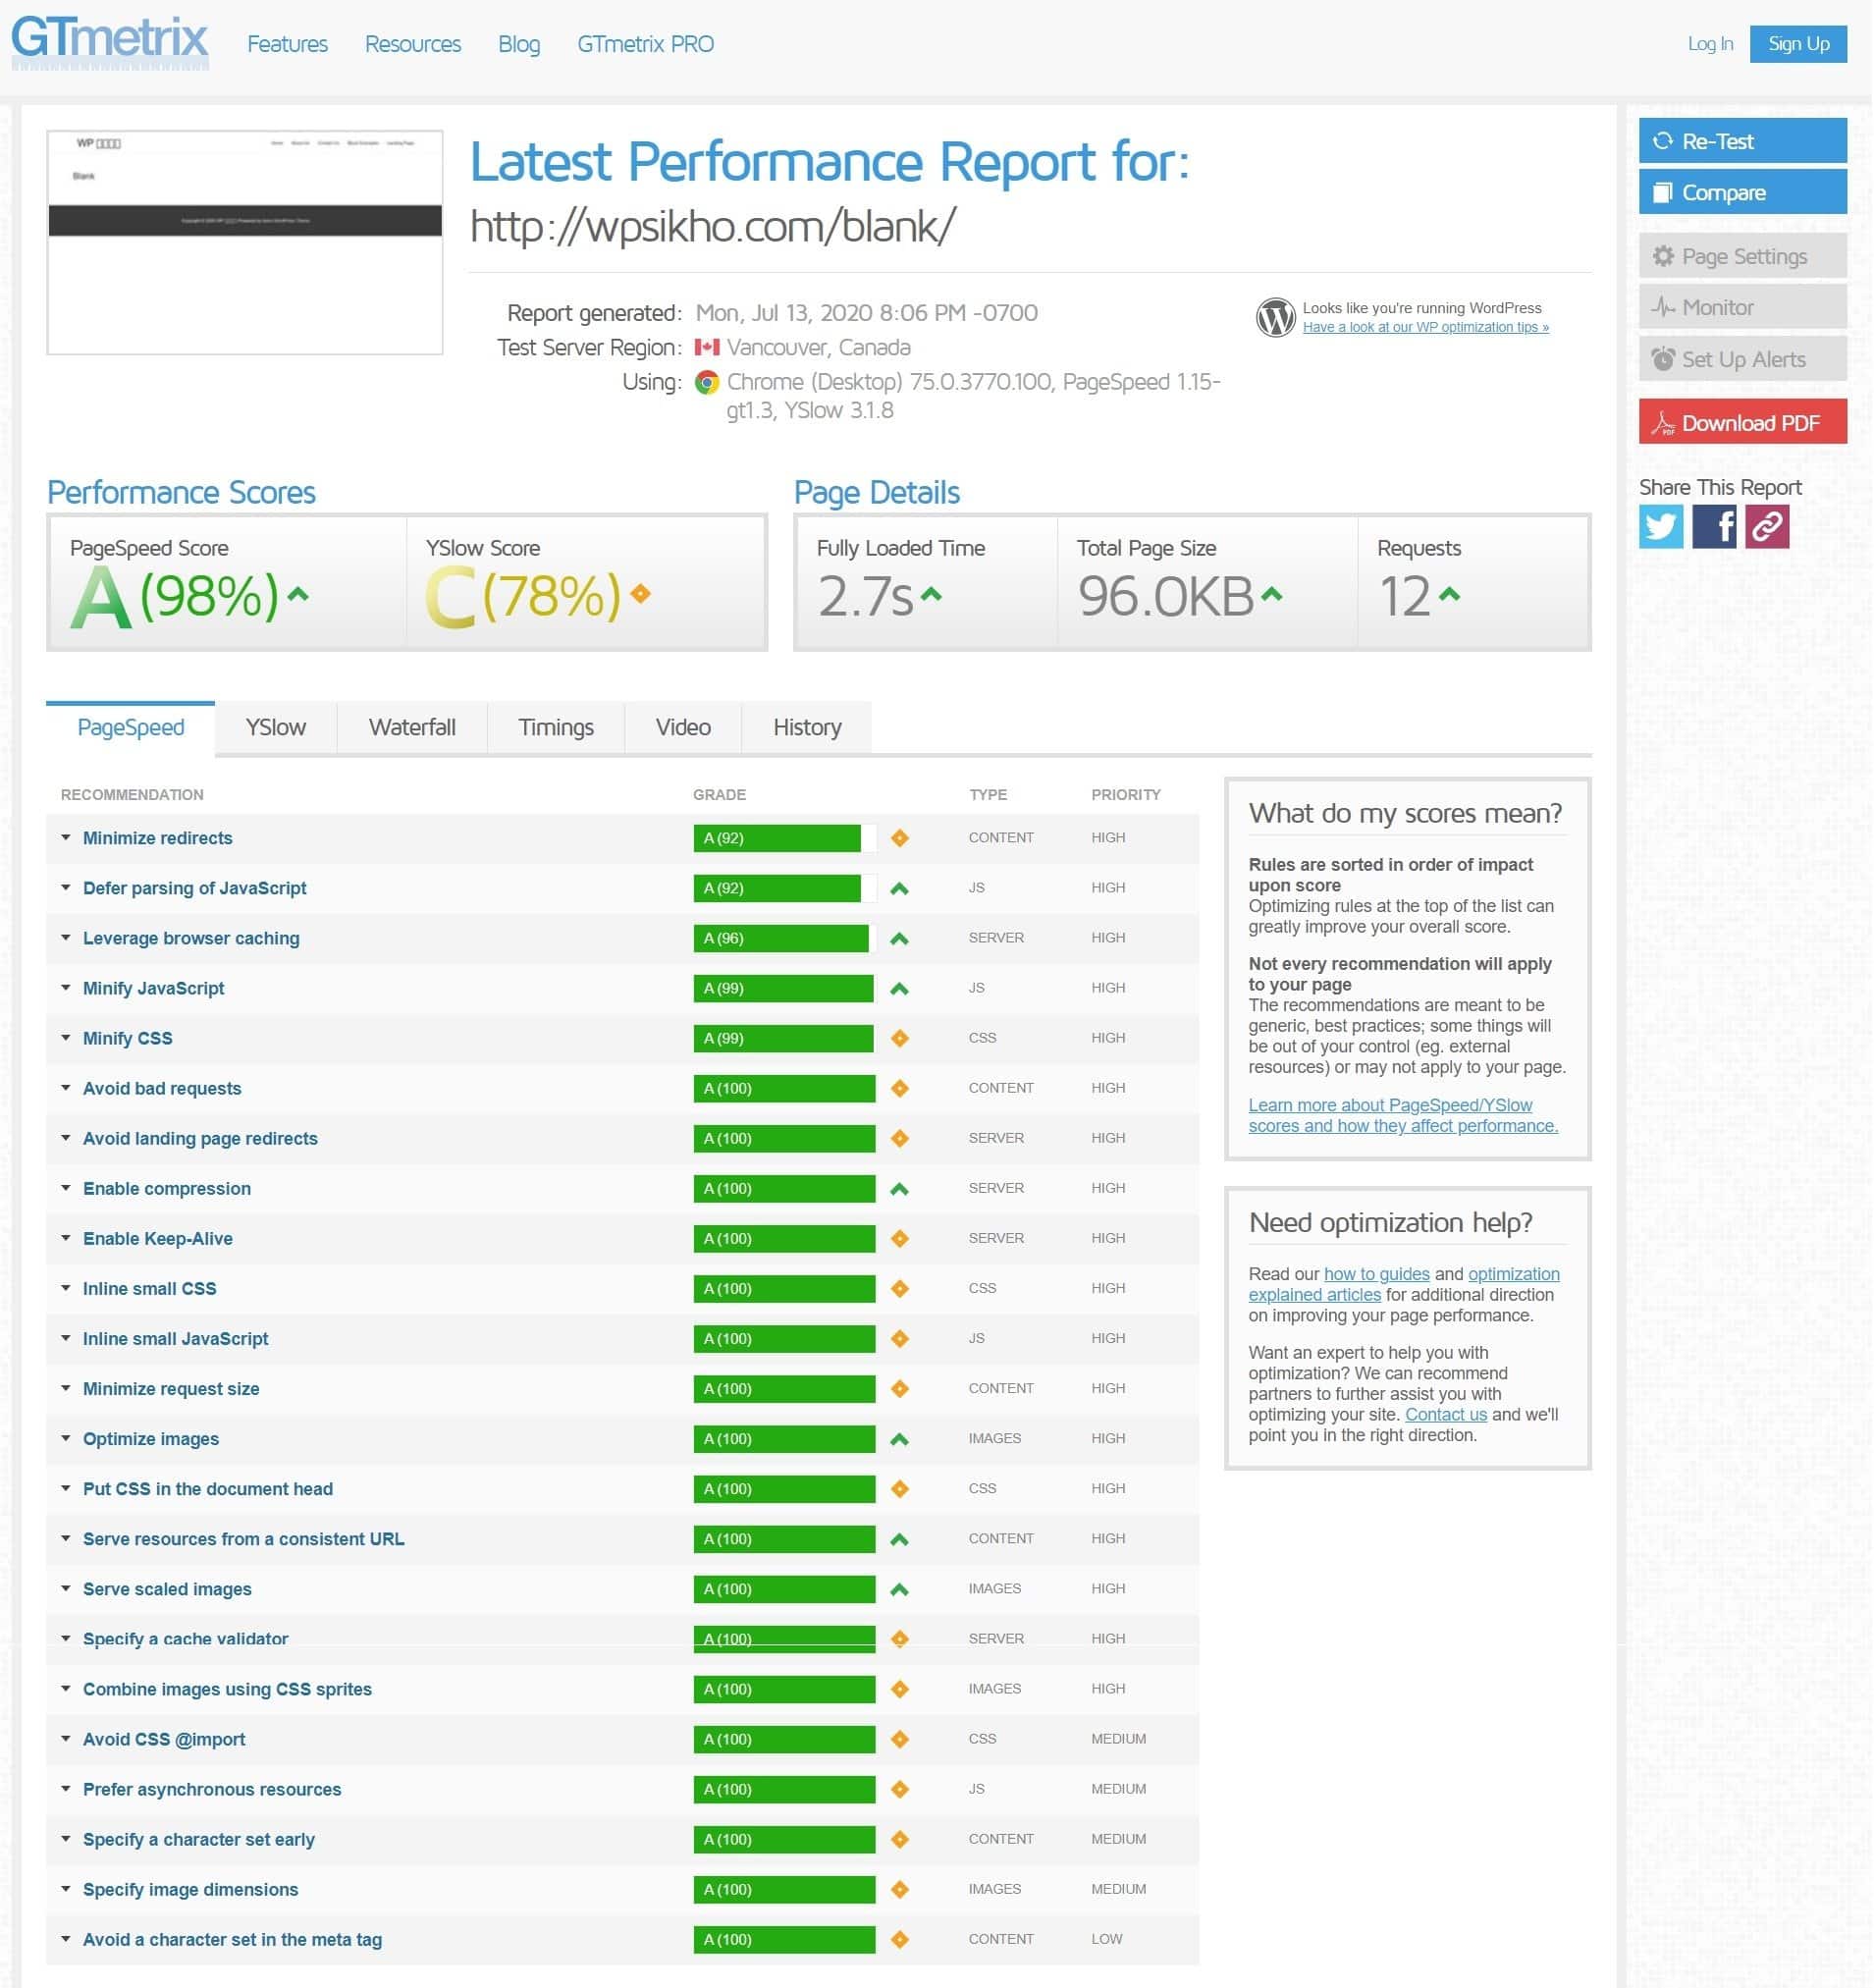1874x1988 pixels.
Task: Click orange diamond in Minify CSS row
Action: [x=900, y=1039]
